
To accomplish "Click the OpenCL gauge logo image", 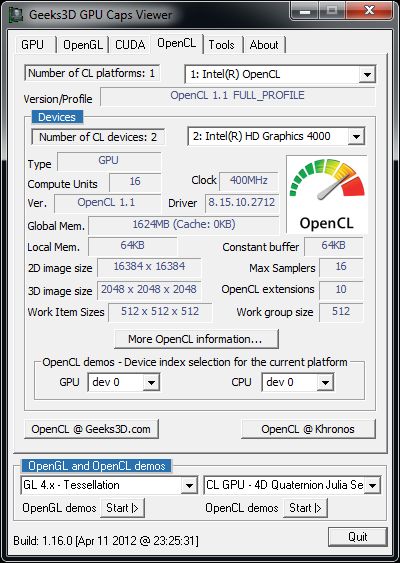I will [x=326, y=194].
